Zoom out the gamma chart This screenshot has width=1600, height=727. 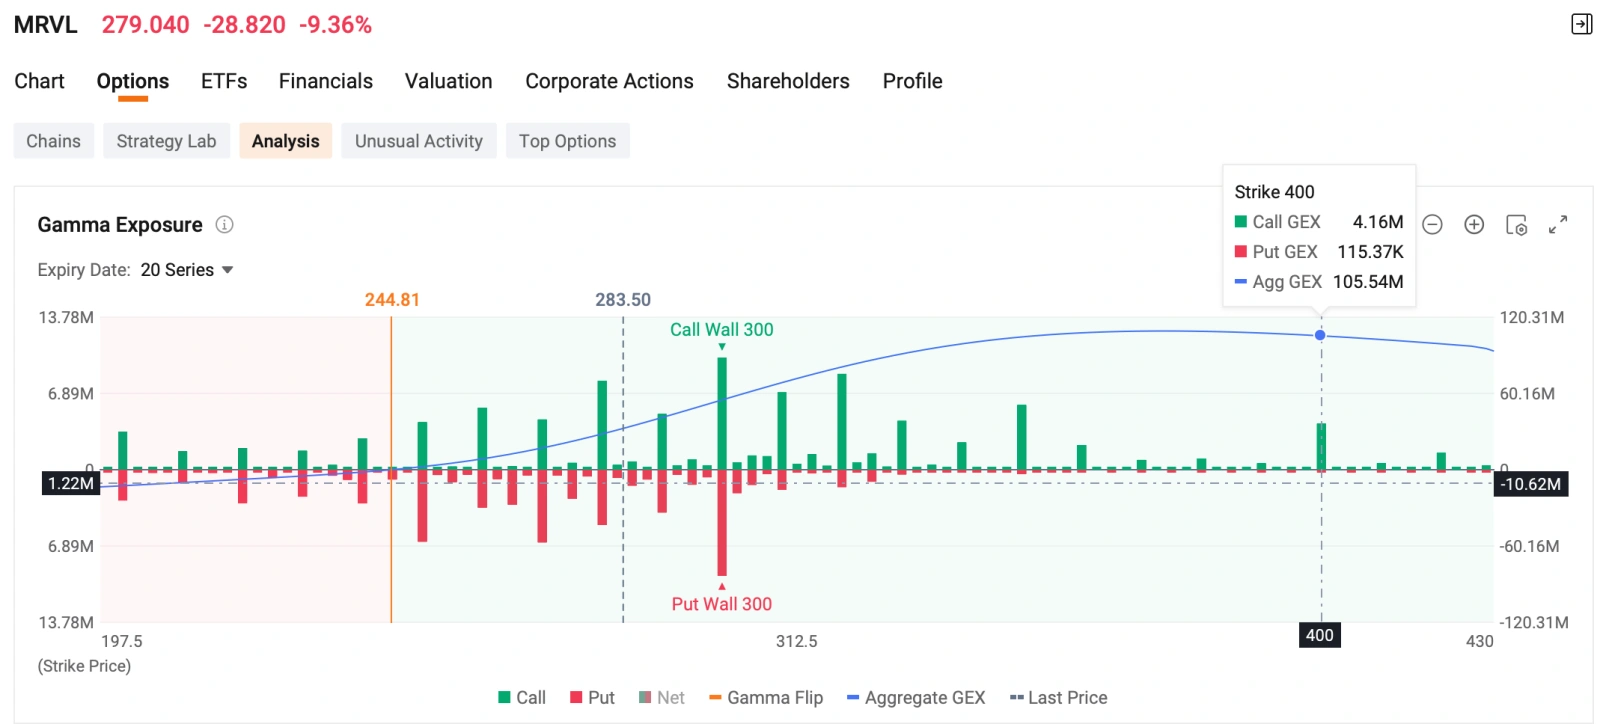(1432, 225)
